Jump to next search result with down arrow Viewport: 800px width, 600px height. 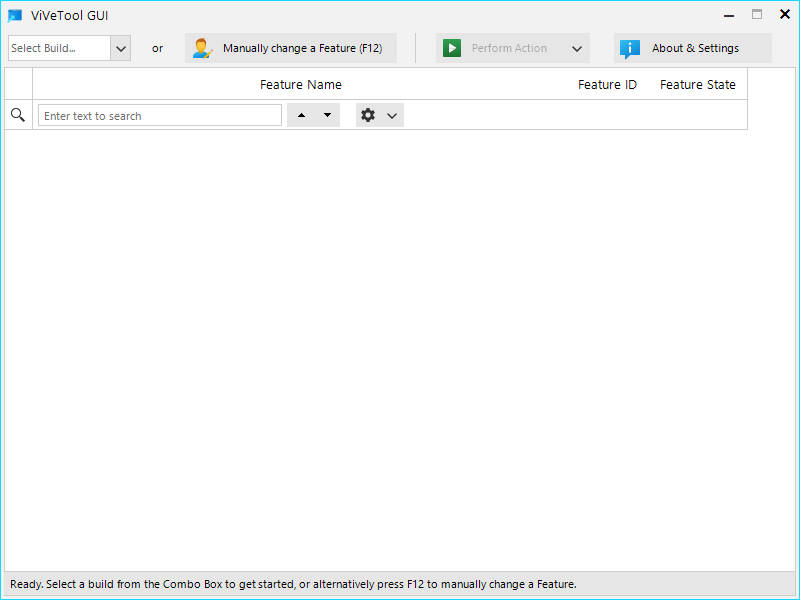pos(327,116)
